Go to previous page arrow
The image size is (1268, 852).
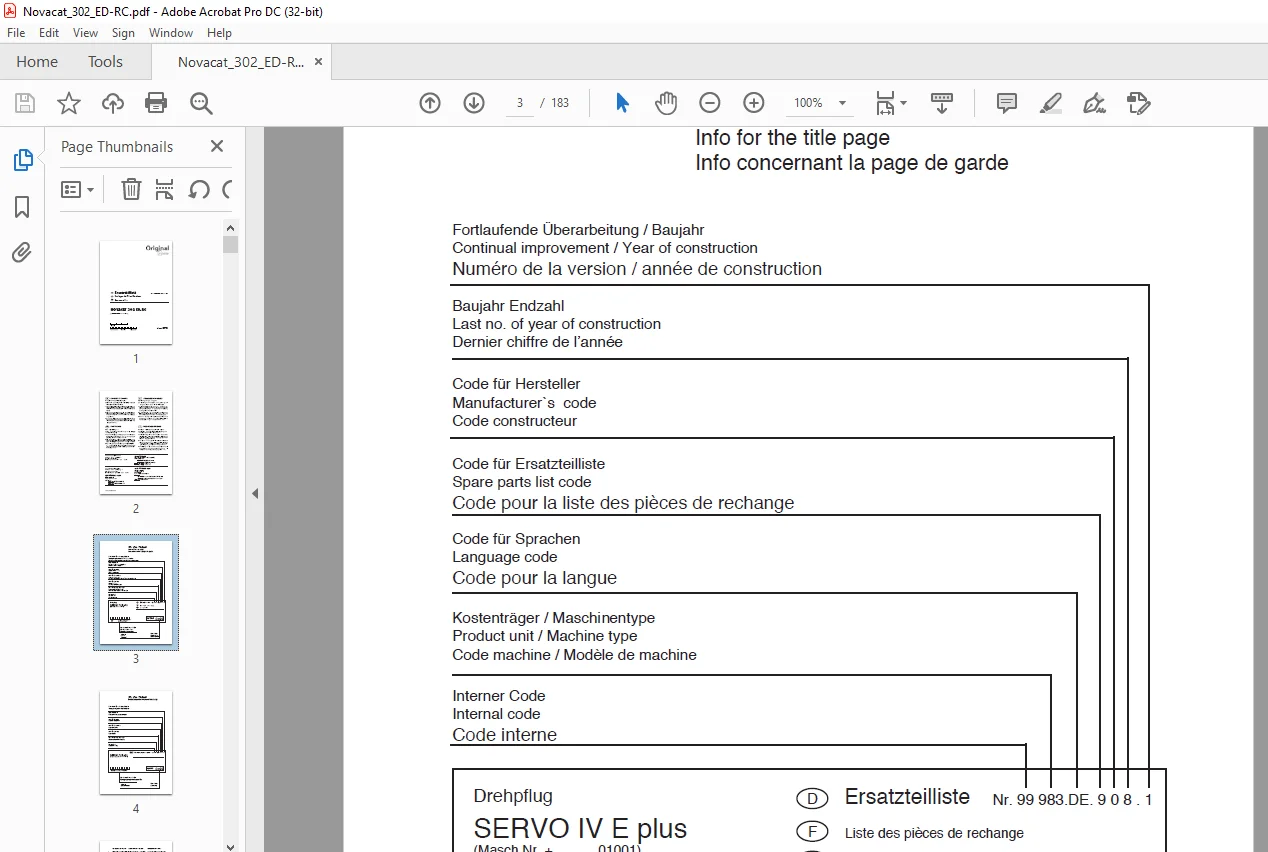[x=430, y=103]
